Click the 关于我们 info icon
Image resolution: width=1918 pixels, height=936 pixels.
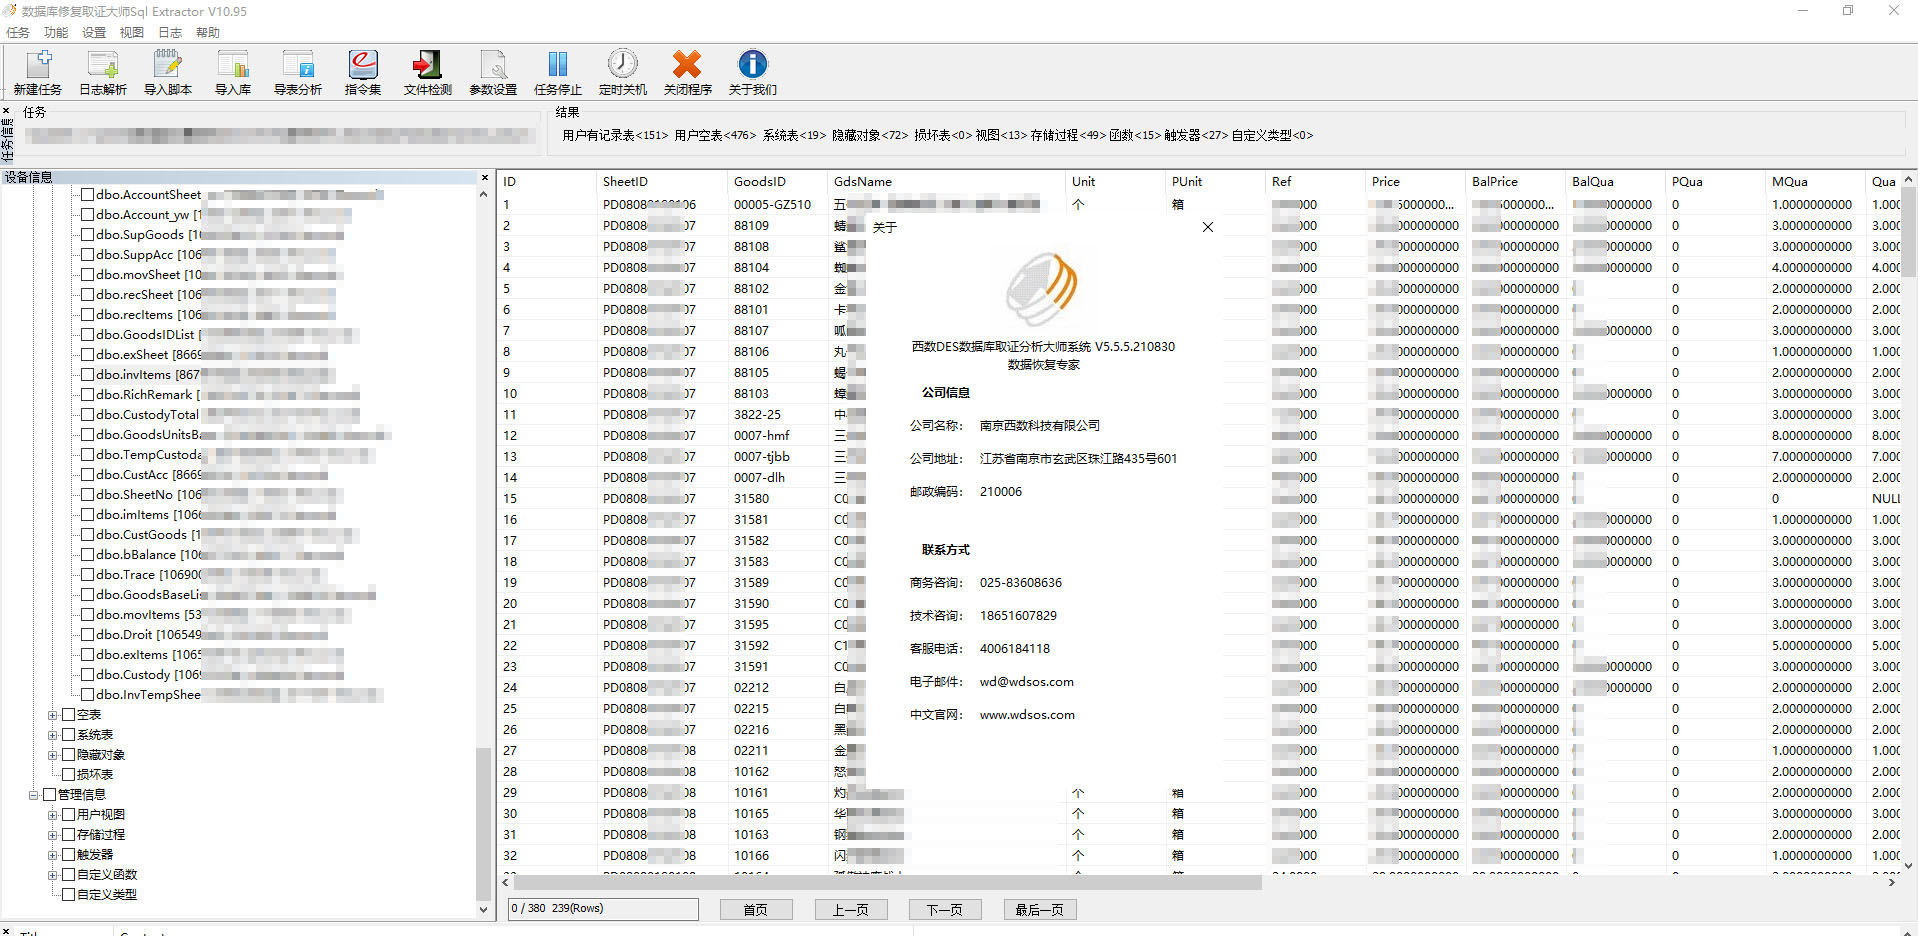click(753, 72)
